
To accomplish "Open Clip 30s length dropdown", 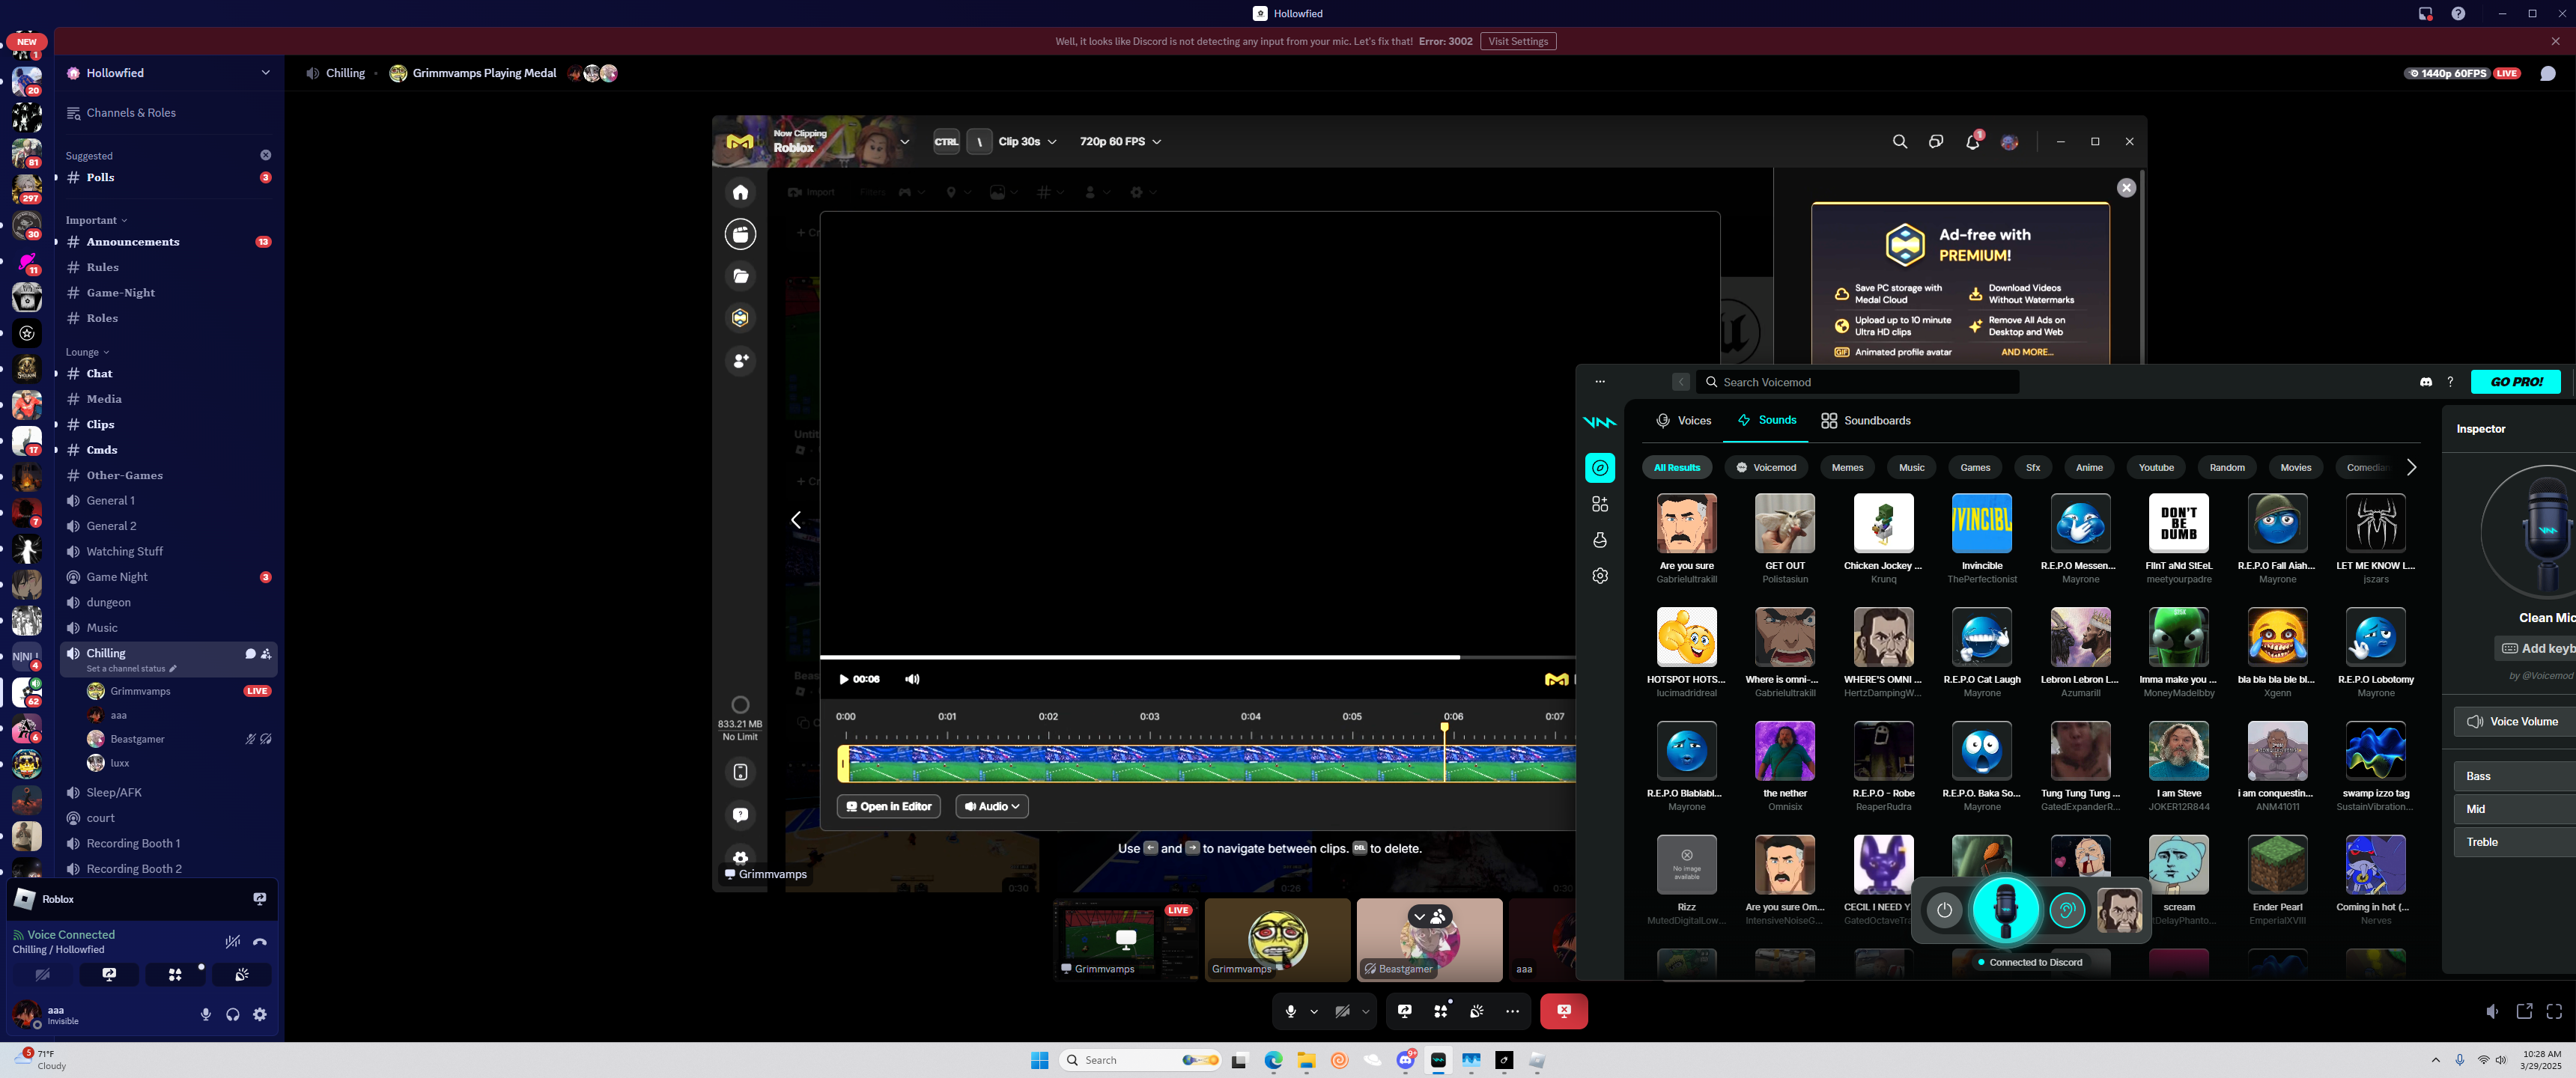I will click(x=1027, y=142).
